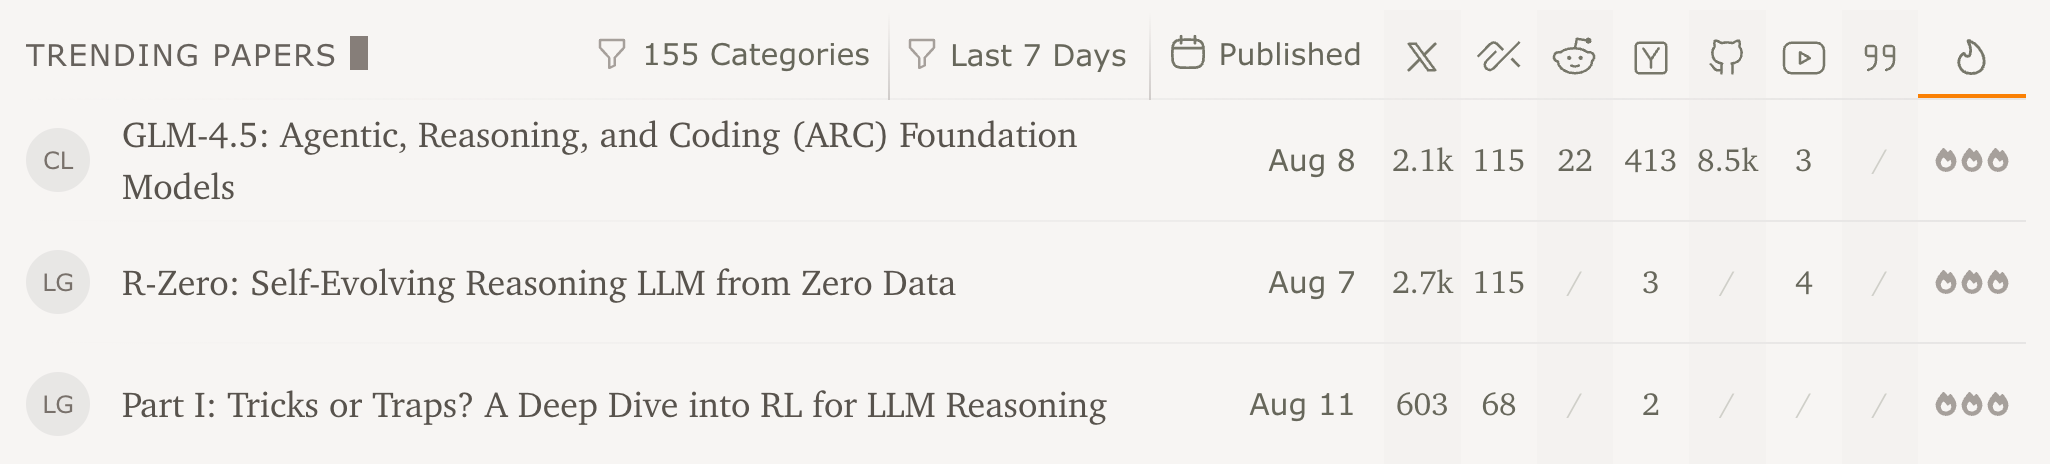Click the CL category badge for GLM-4.5
This screenshot has width=2050, height=464.
pyautogui.click(x=58, y=160)
